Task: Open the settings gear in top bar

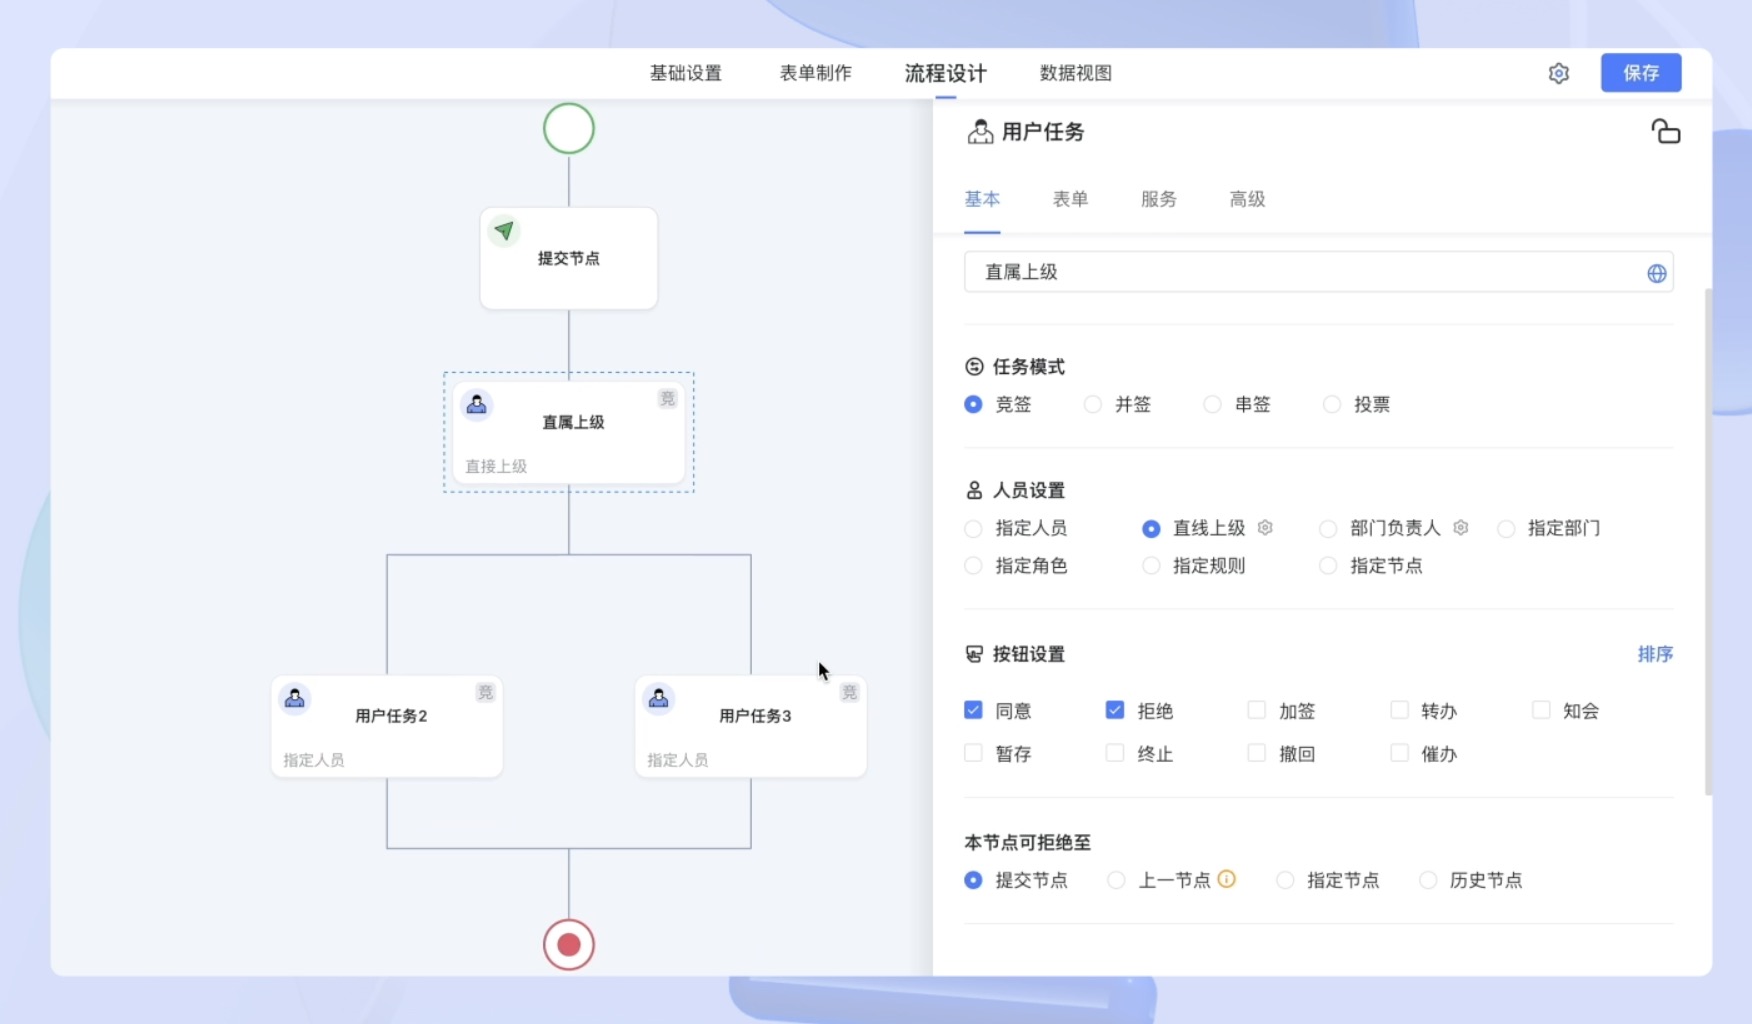Action: pyautogui.click(x=1558, y=73)
